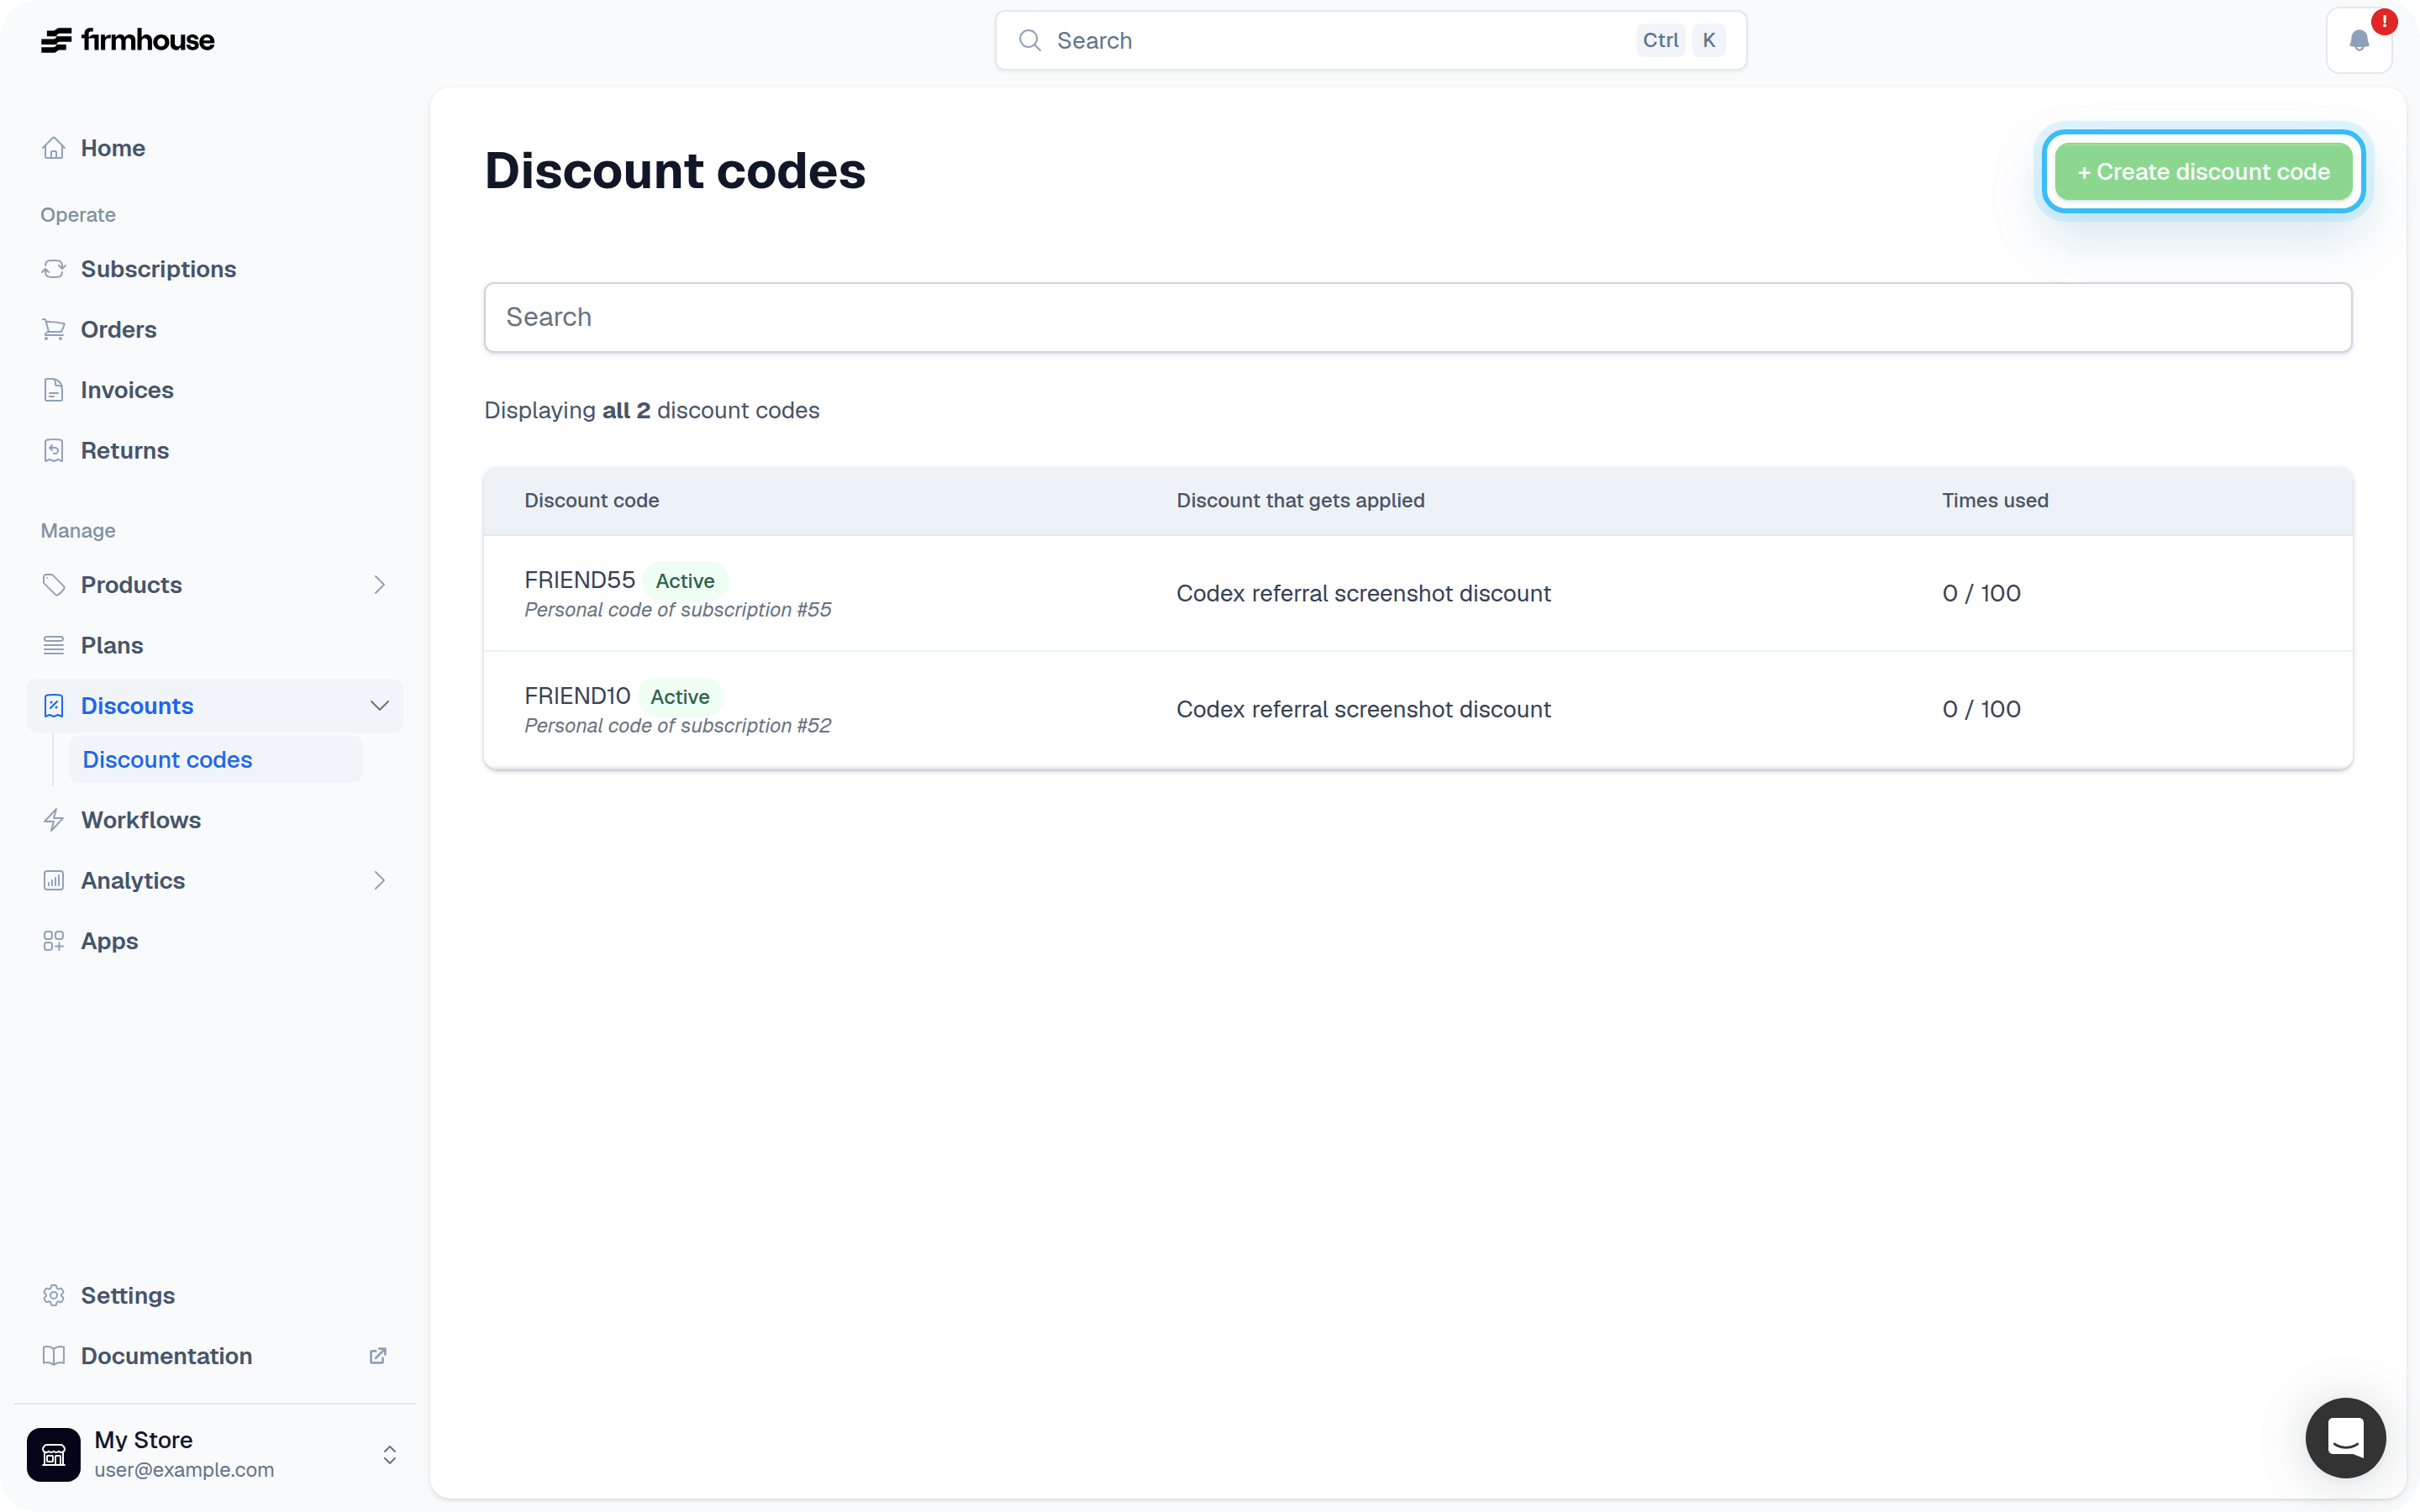This screenshot has height=1512, width=2420.
Task: Open the Apps page
Action: (x=215, y=941)
